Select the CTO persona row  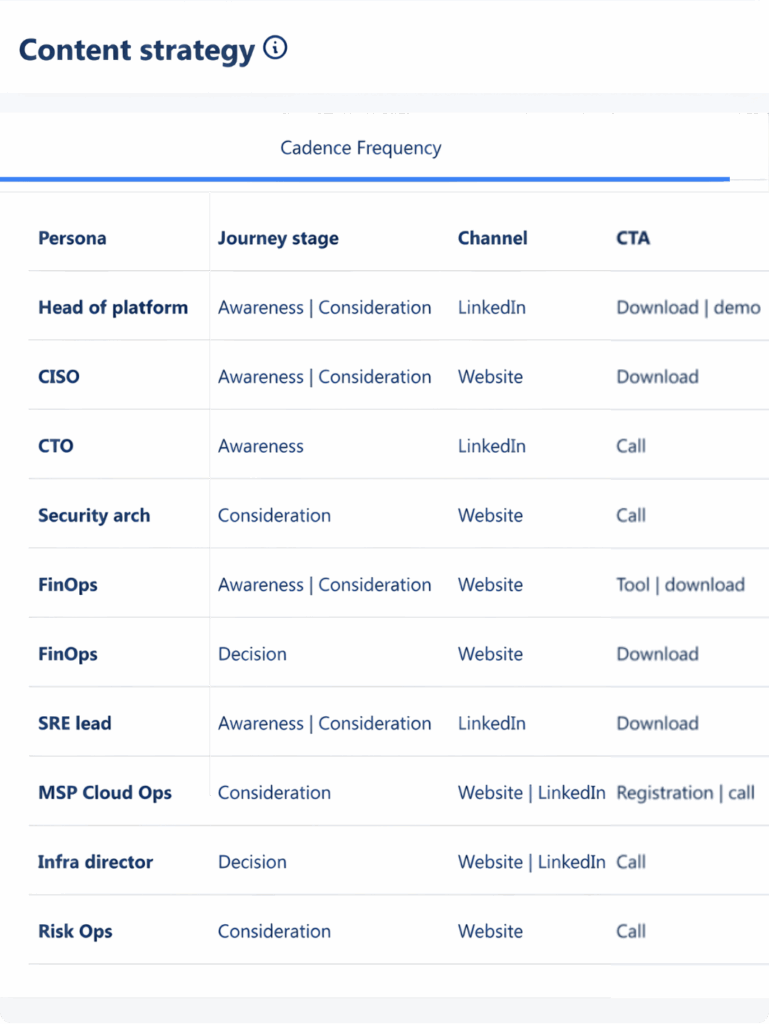56,446
